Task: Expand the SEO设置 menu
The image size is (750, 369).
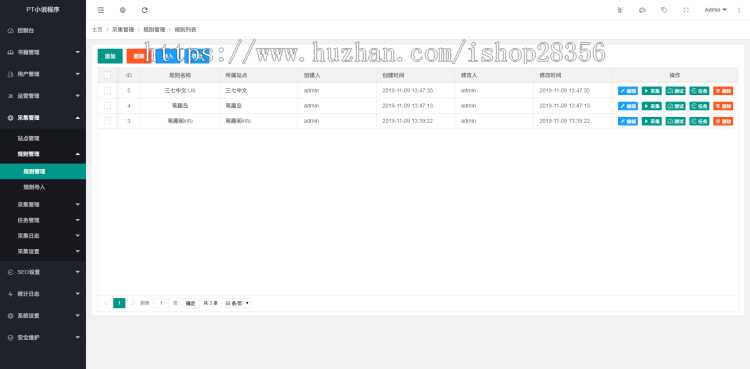Action: point(43,272)
